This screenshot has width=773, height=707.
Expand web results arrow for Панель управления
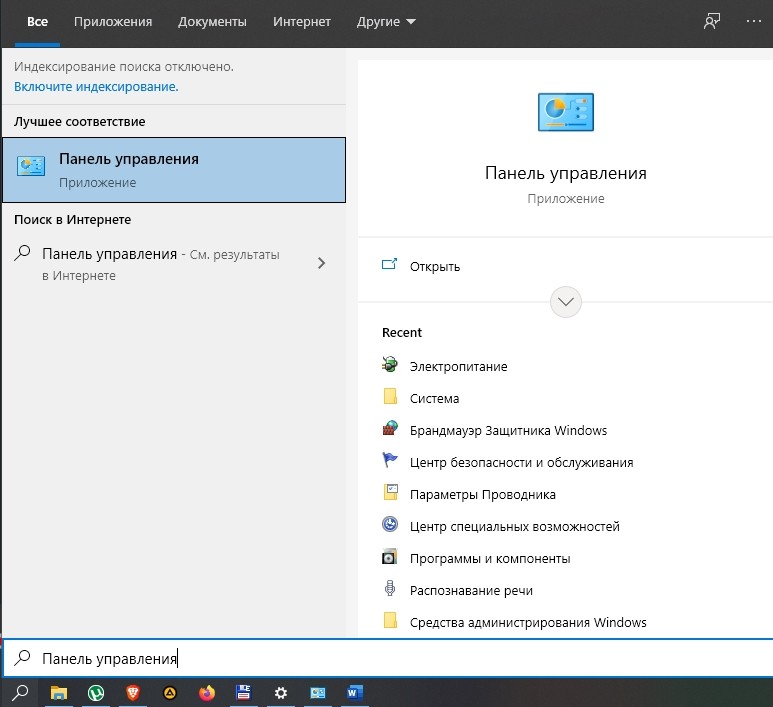[321, 263]
